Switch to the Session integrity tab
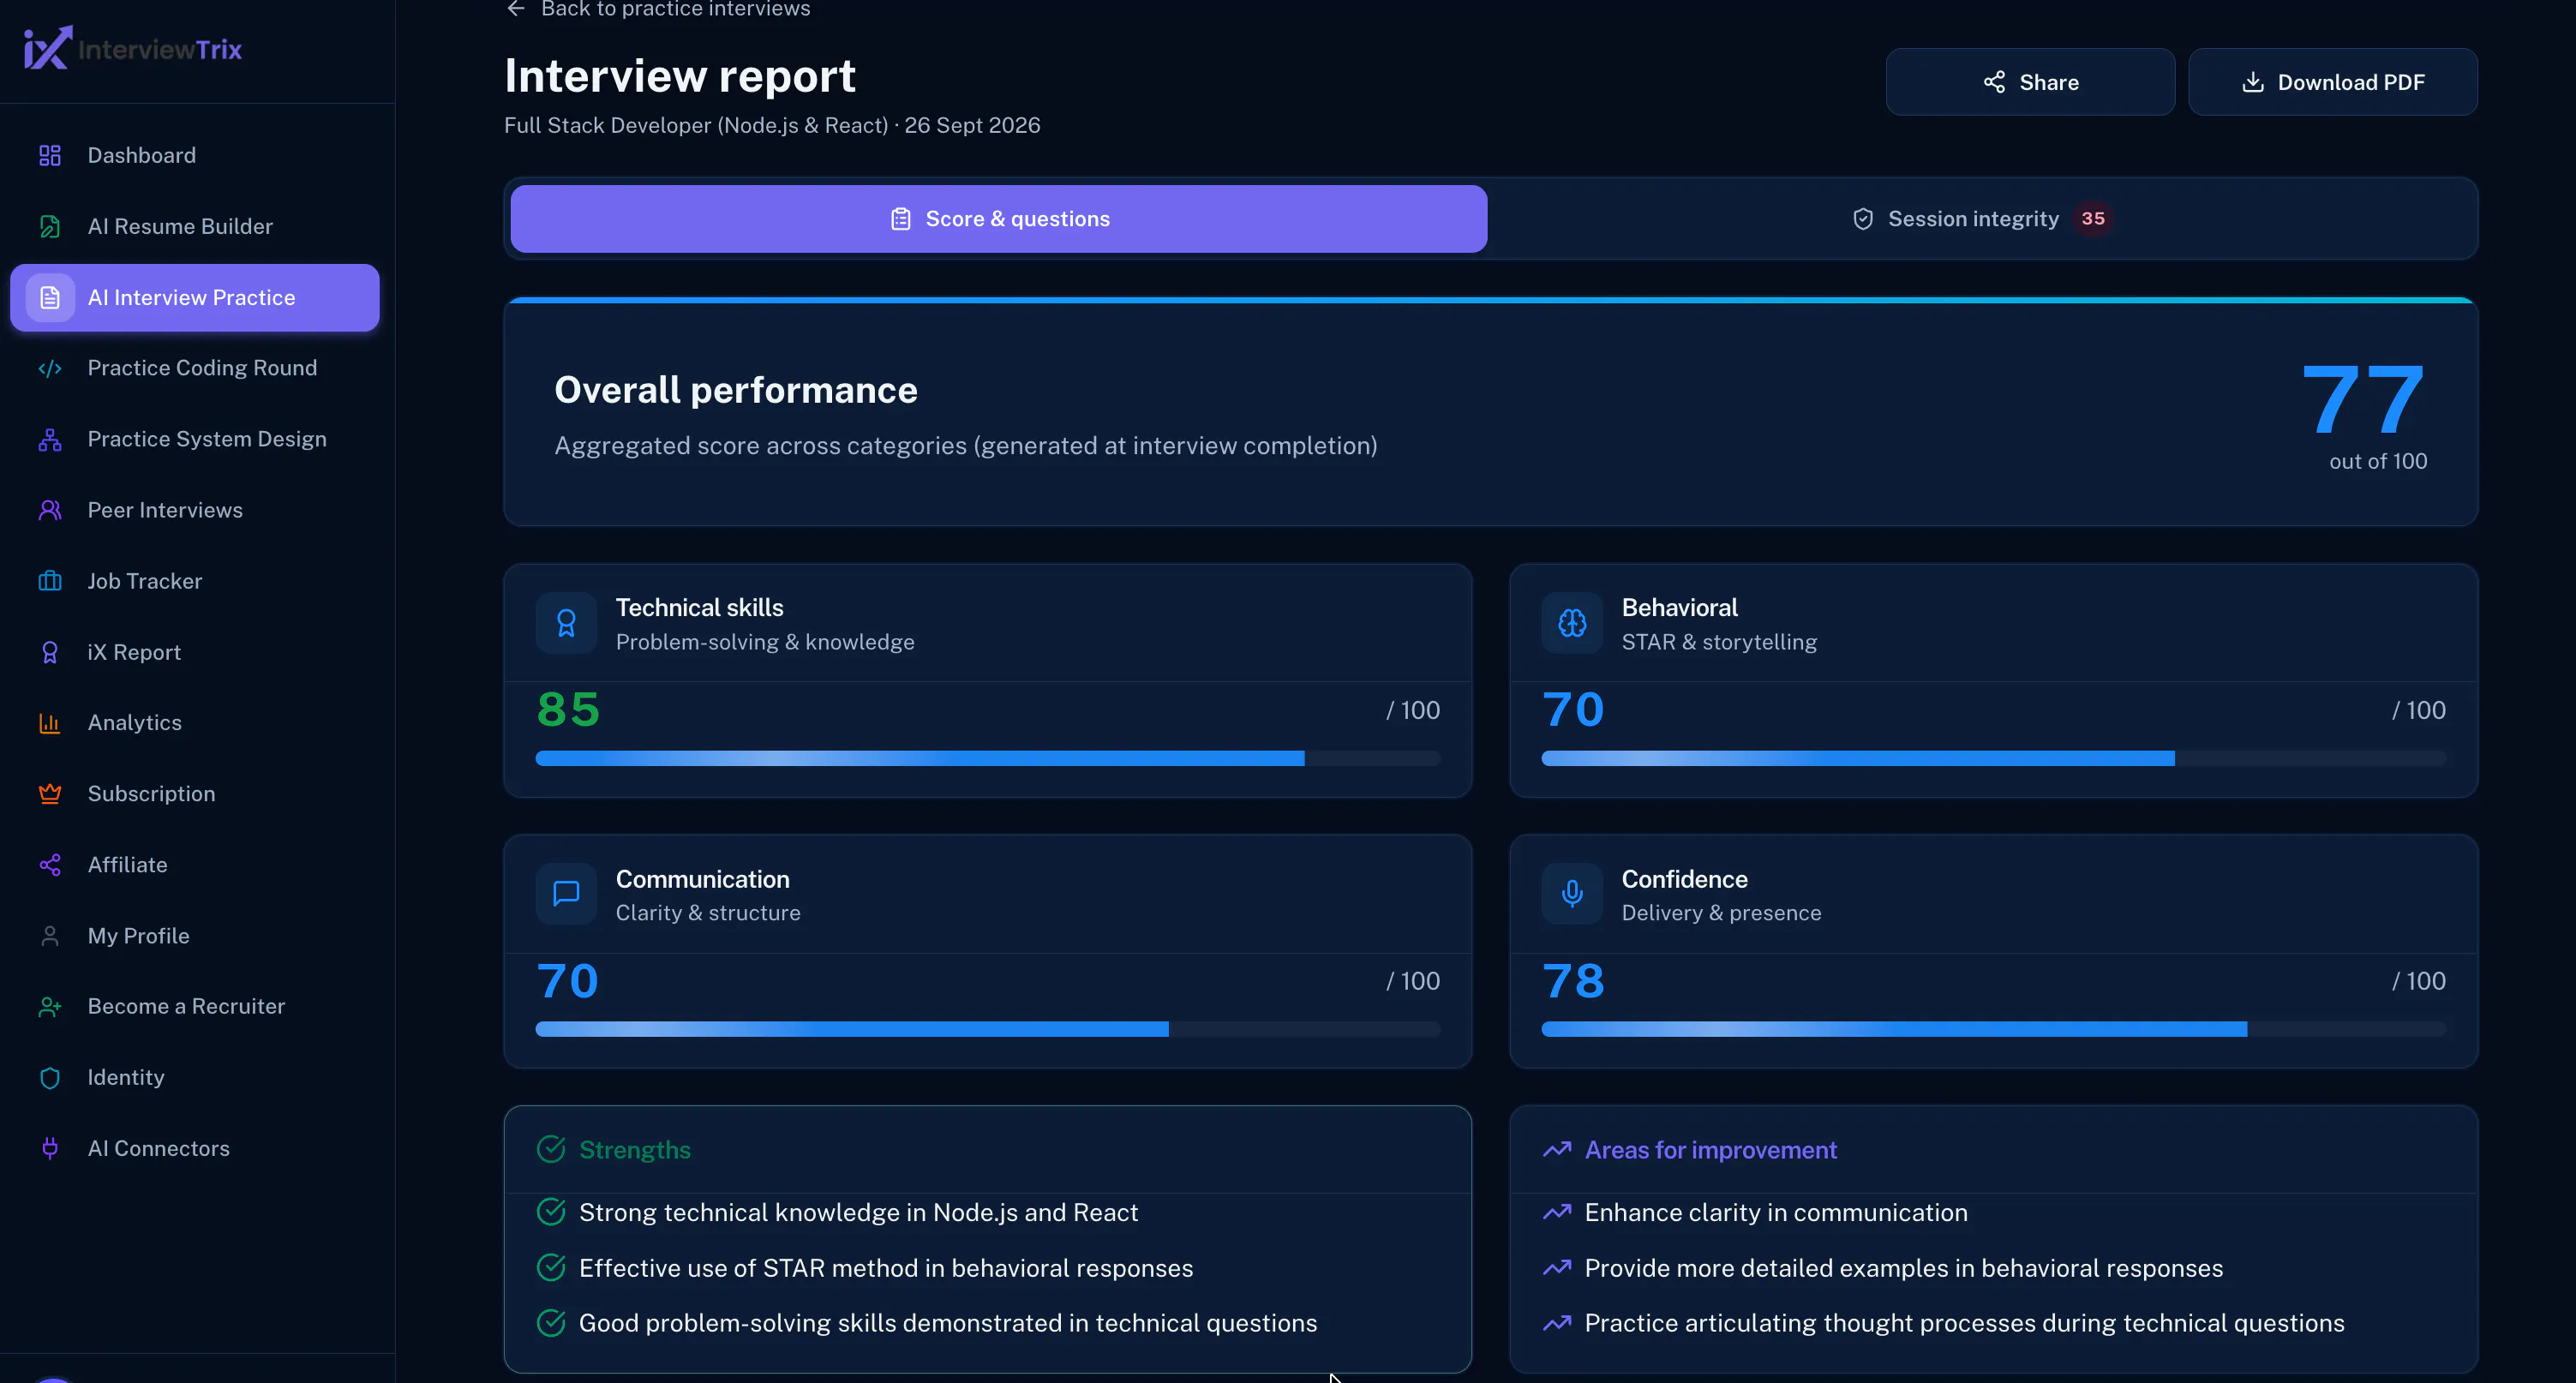This screenshot has width=2576, height=1383. click(x=1982, y=219)
